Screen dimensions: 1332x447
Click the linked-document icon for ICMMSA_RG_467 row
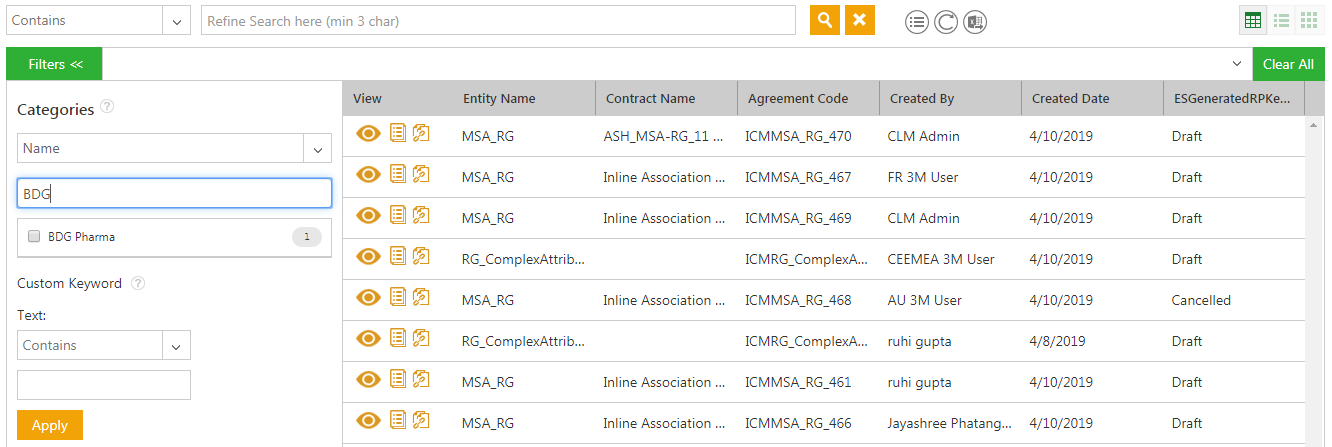pyautogui.click(x=421, y=175)
